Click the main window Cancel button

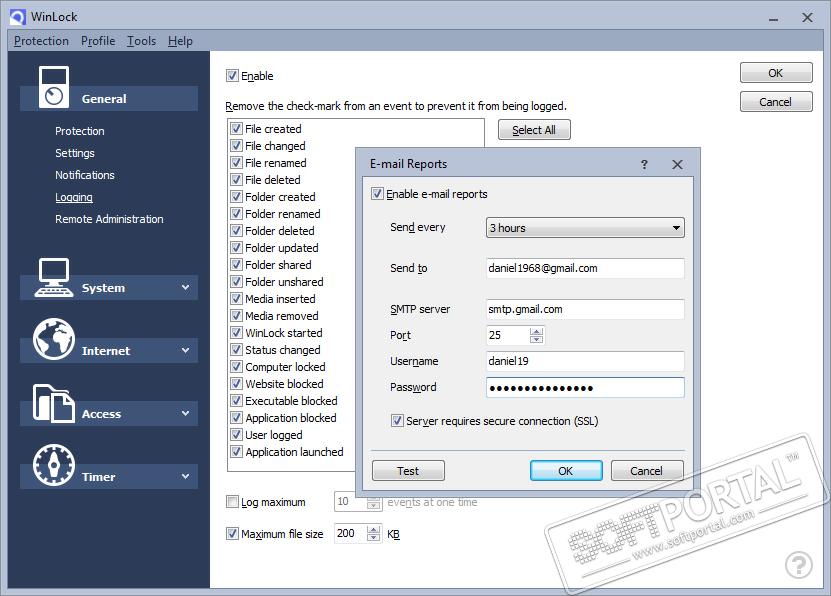point(776,102)
